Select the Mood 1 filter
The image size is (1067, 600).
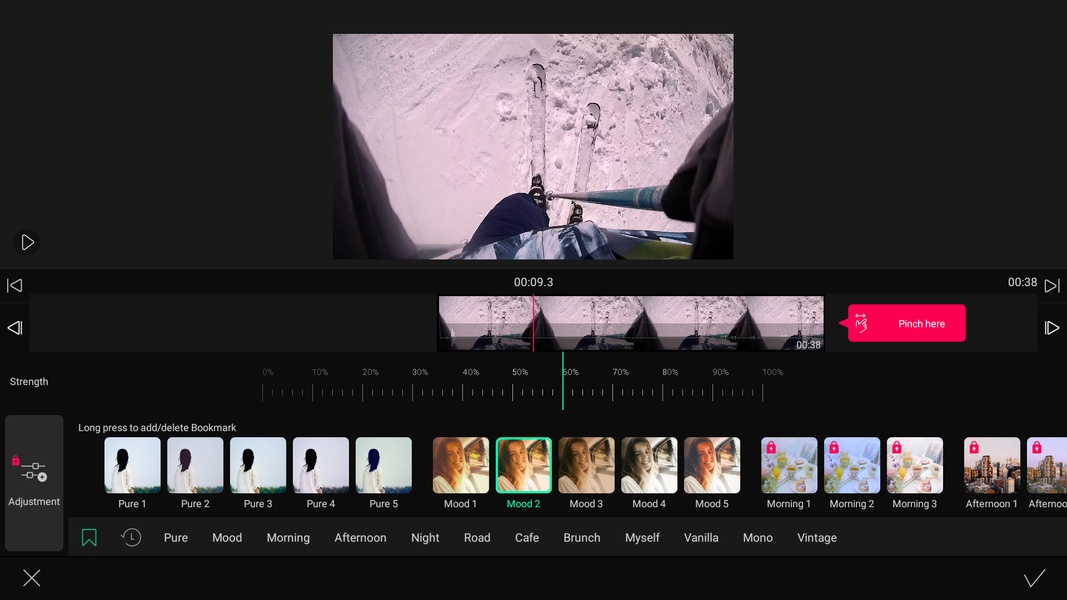[461, 473]
